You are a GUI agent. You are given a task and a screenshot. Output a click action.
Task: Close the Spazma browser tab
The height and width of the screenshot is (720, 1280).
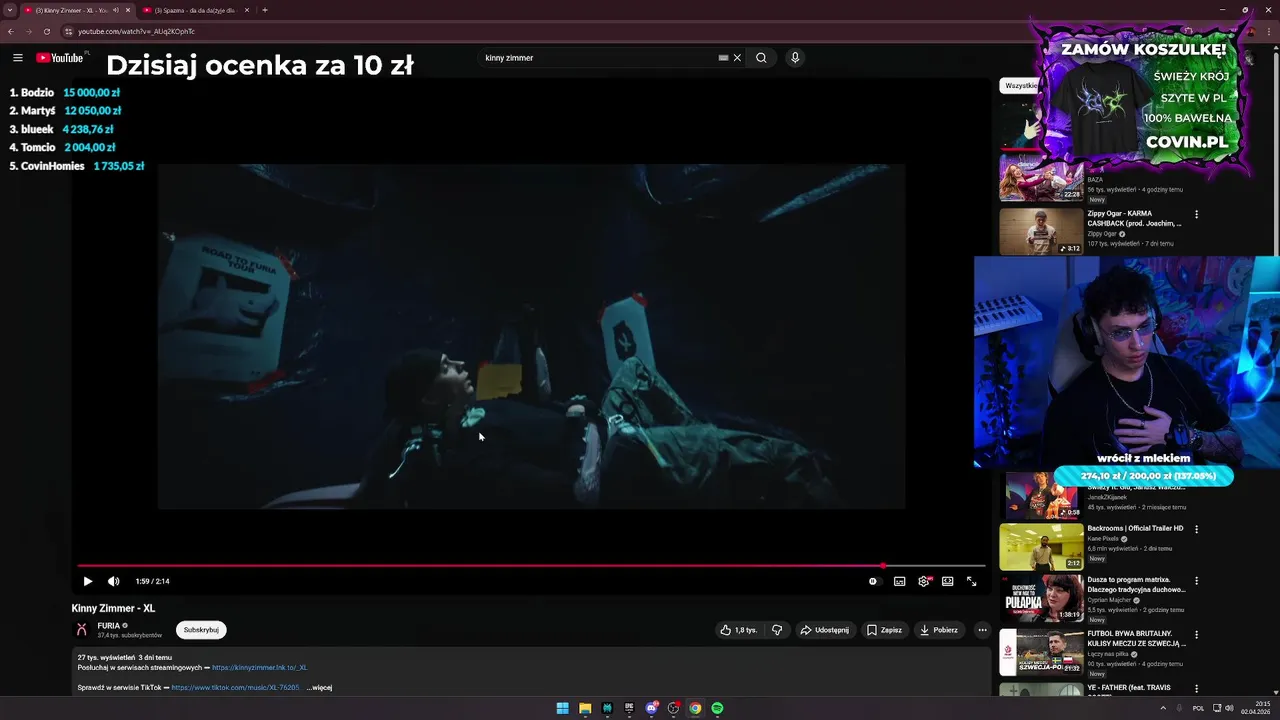247,10
